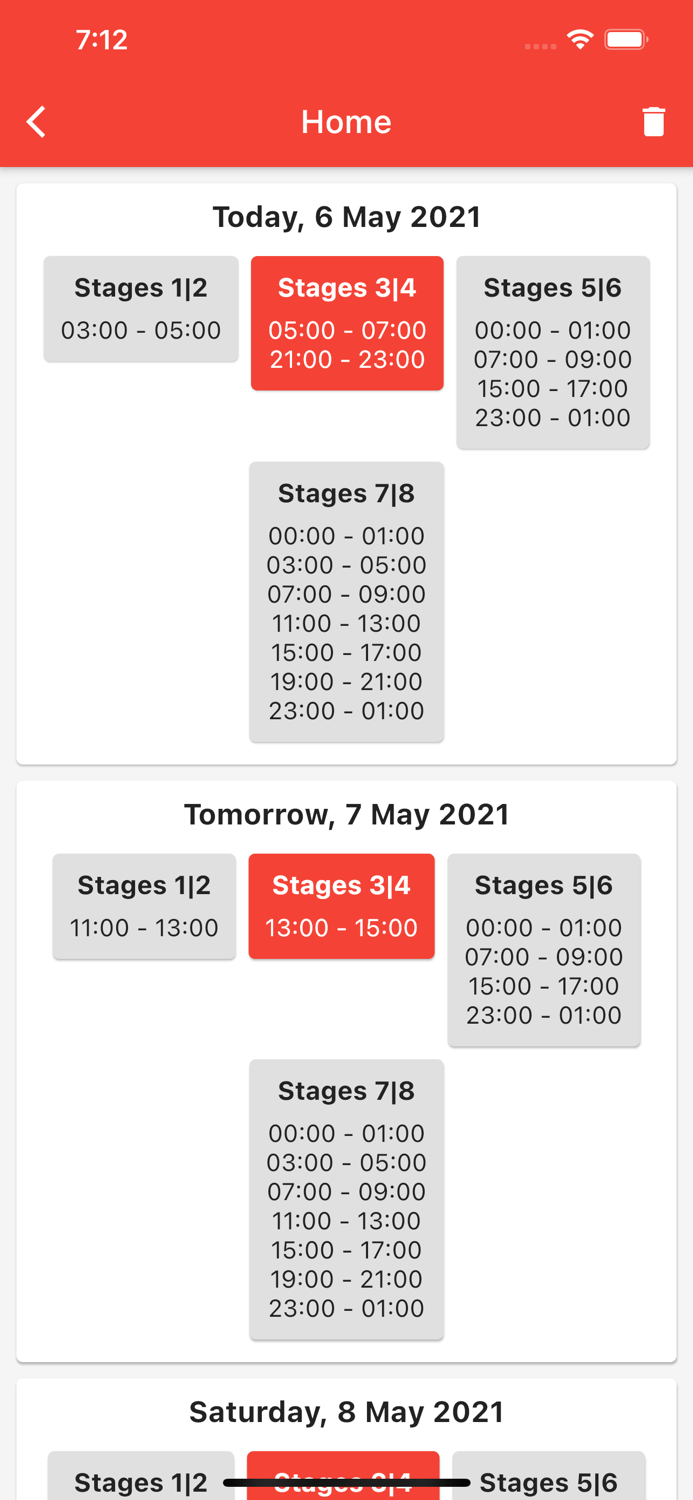
Task: Select the Stages 7|8 card for today
Action: (x=347, y=600)
